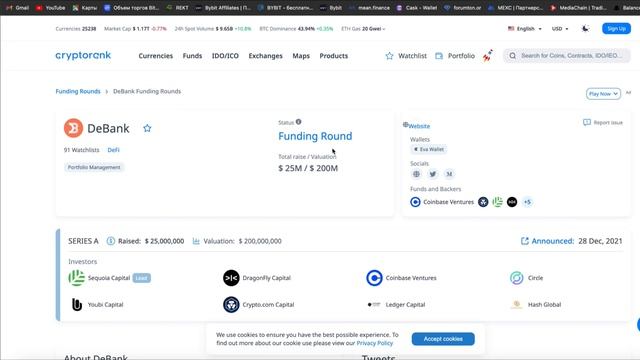Click the Youbi Capital logo icon
Viewport: 640px width, 360px height.
pos(77,304)
